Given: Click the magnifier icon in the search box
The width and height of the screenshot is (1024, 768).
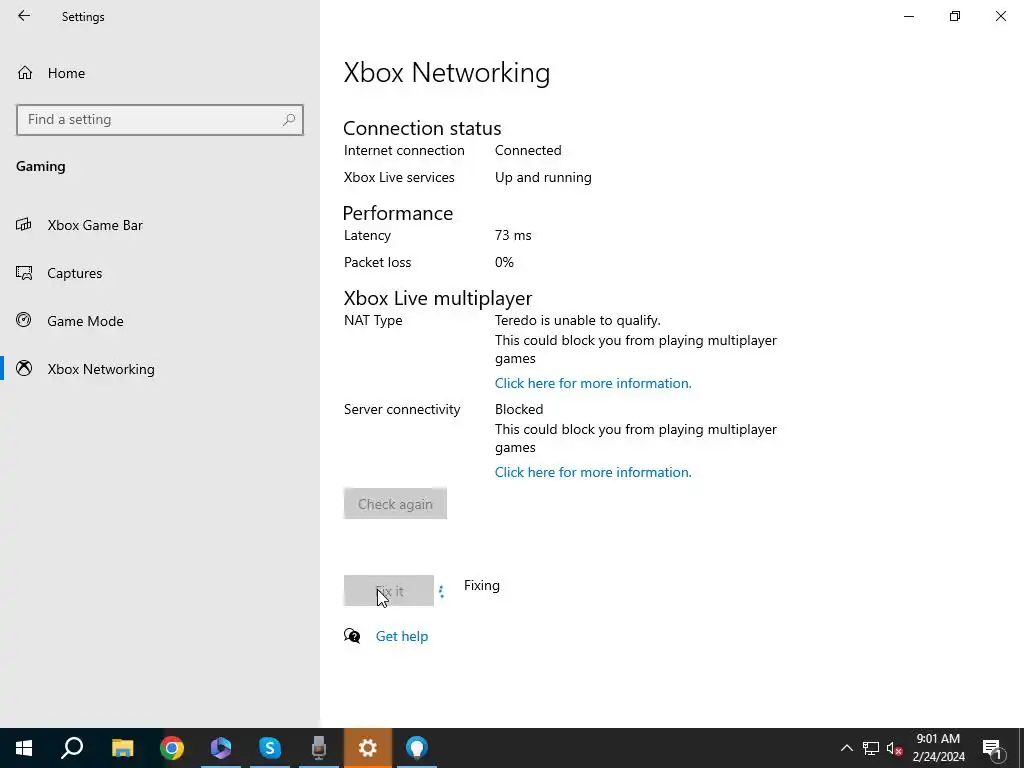Looking at the screenshot, I should coord(289,120).
